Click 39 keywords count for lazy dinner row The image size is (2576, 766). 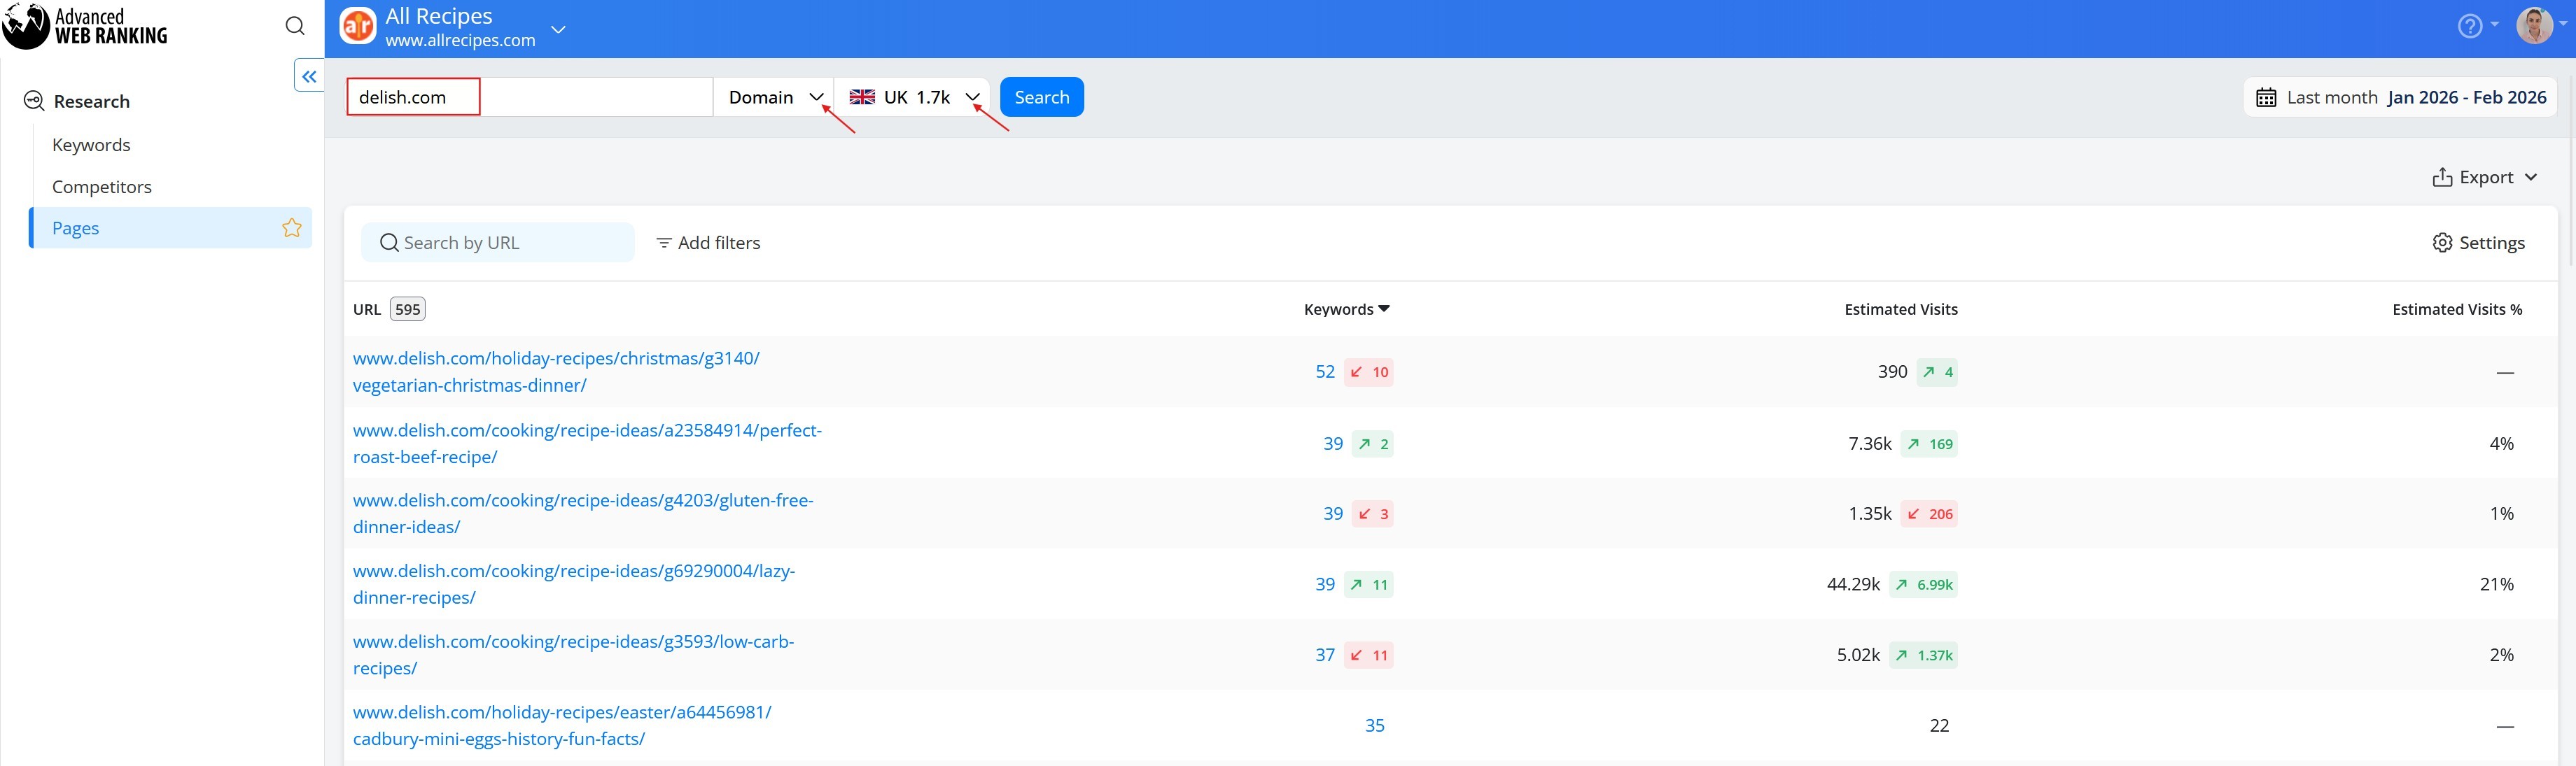tap(1325, 585)
